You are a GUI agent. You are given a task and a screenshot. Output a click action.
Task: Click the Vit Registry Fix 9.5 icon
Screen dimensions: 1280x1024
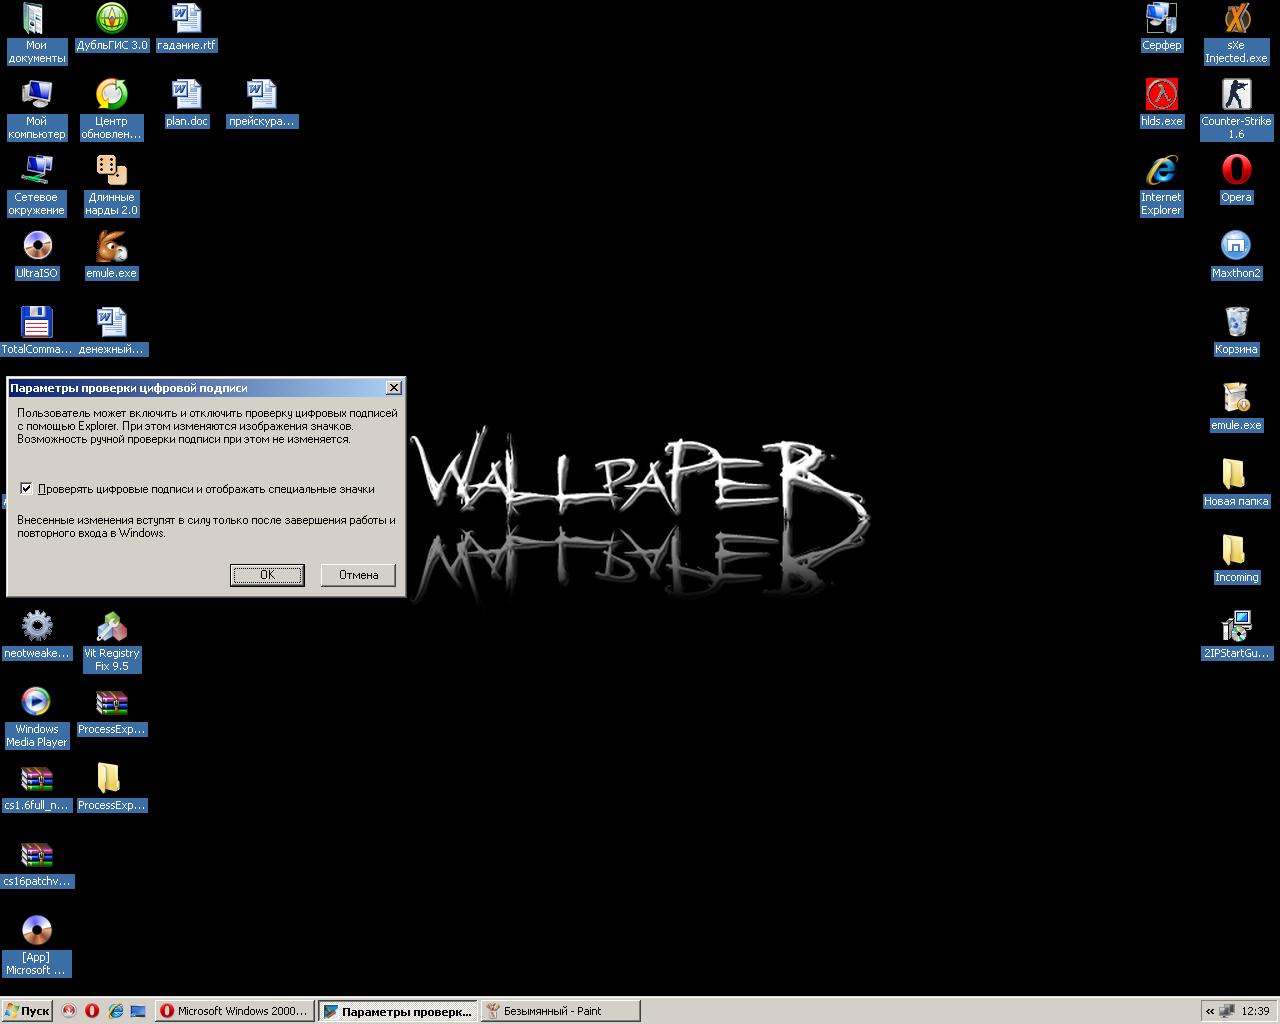[111, 628]
